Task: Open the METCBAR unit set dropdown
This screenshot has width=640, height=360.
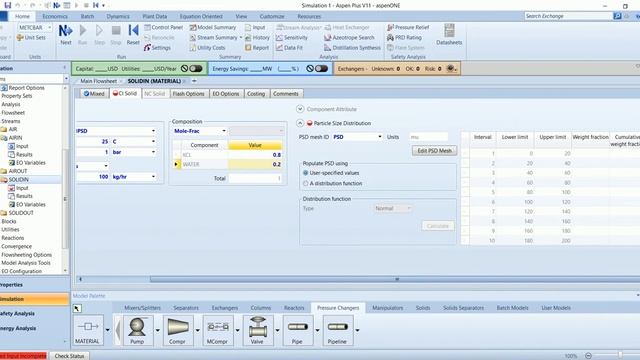Action: click(49, 27)
